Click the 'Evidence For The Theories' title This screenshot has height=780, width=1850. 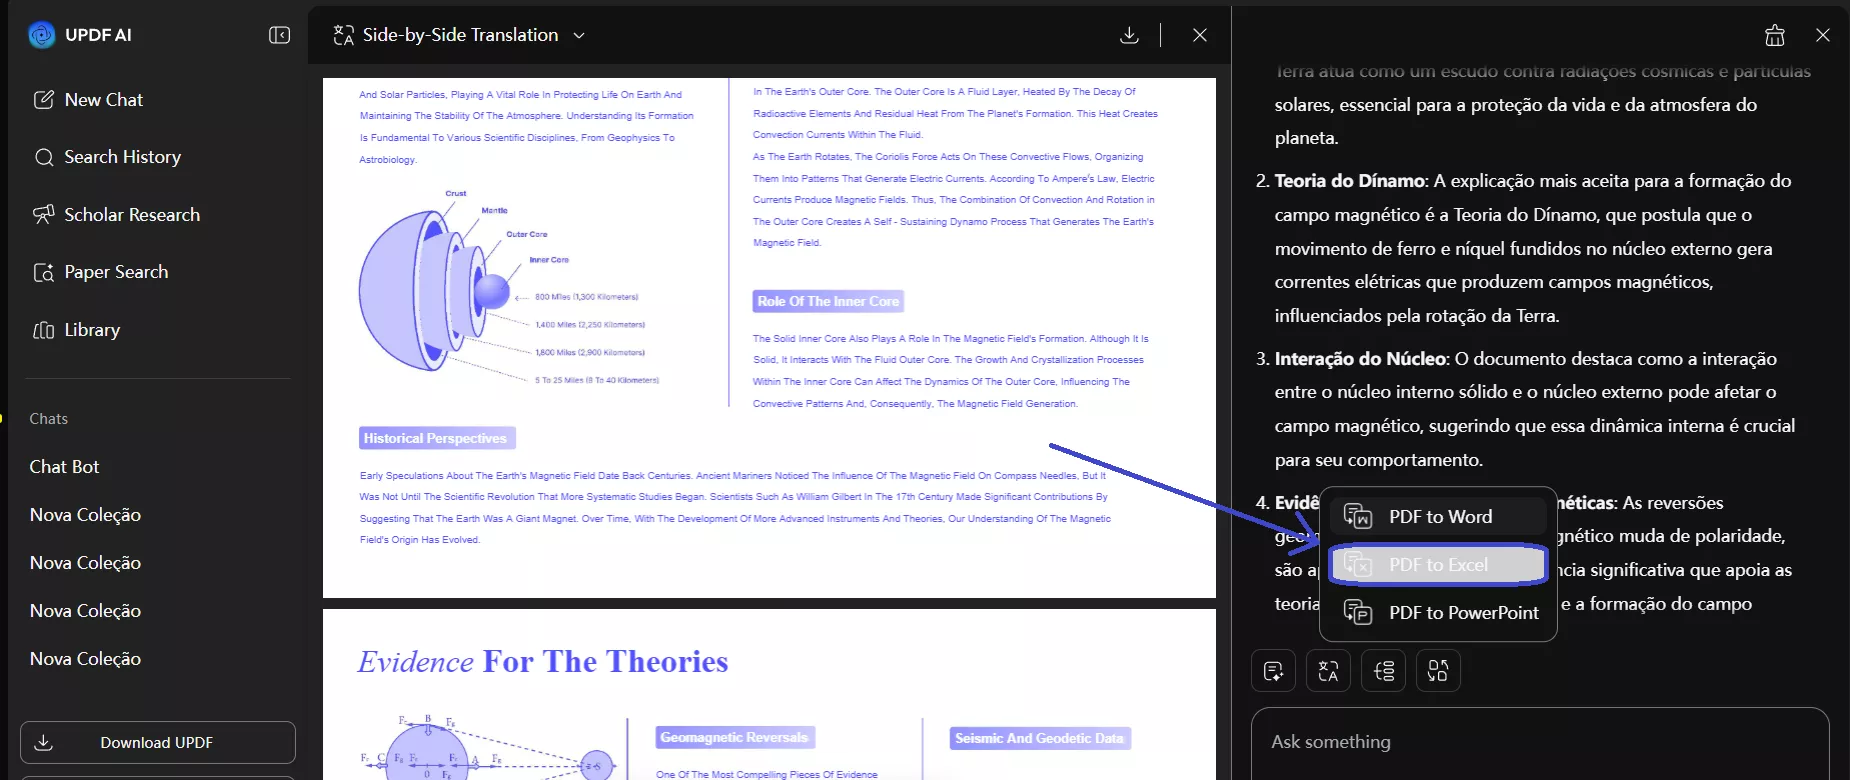point(543,662)
